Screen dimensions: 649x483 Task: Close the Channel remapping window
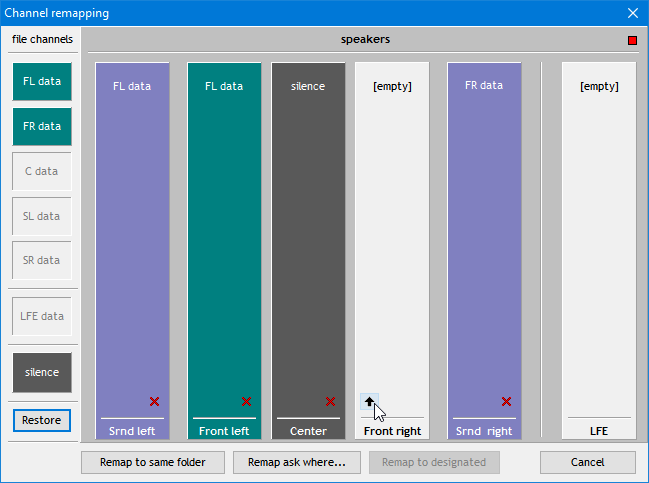coord(632,13)
